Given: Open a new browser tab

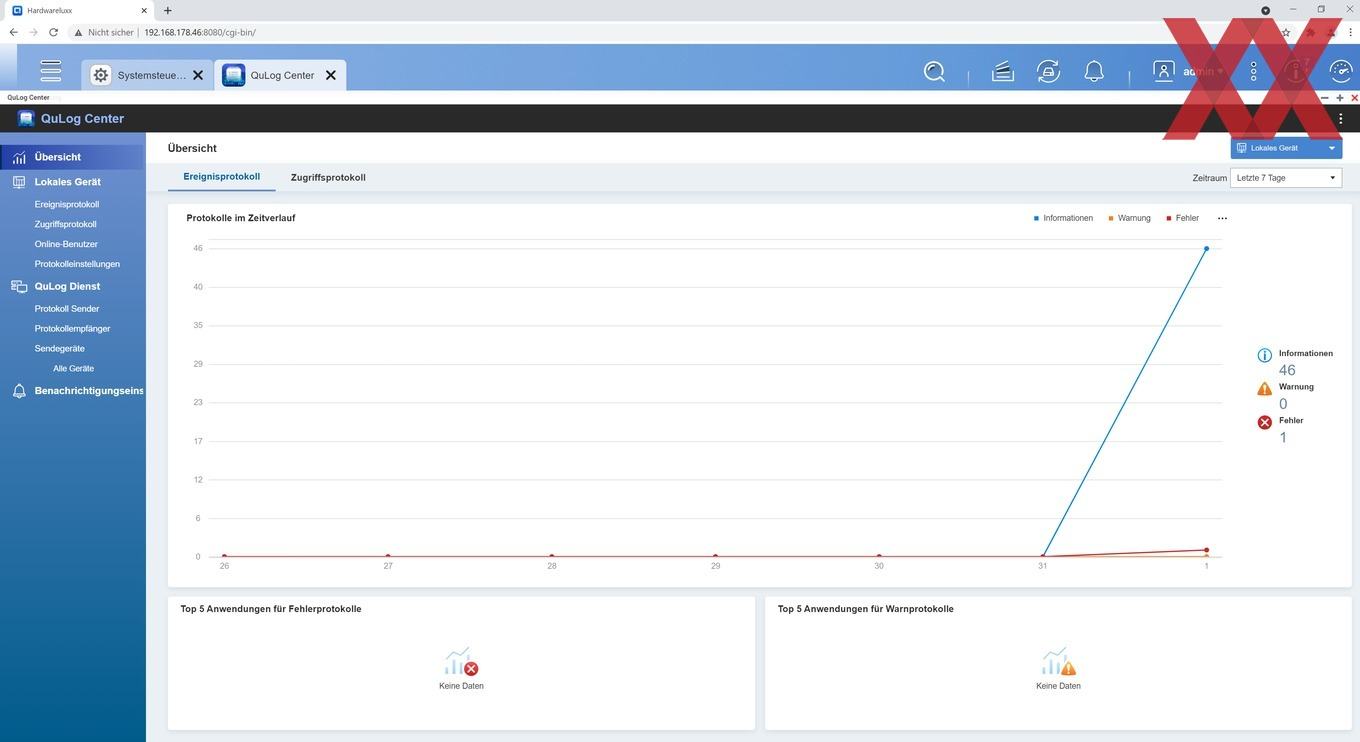Looking at the screenshot, I should click(167, 10).
